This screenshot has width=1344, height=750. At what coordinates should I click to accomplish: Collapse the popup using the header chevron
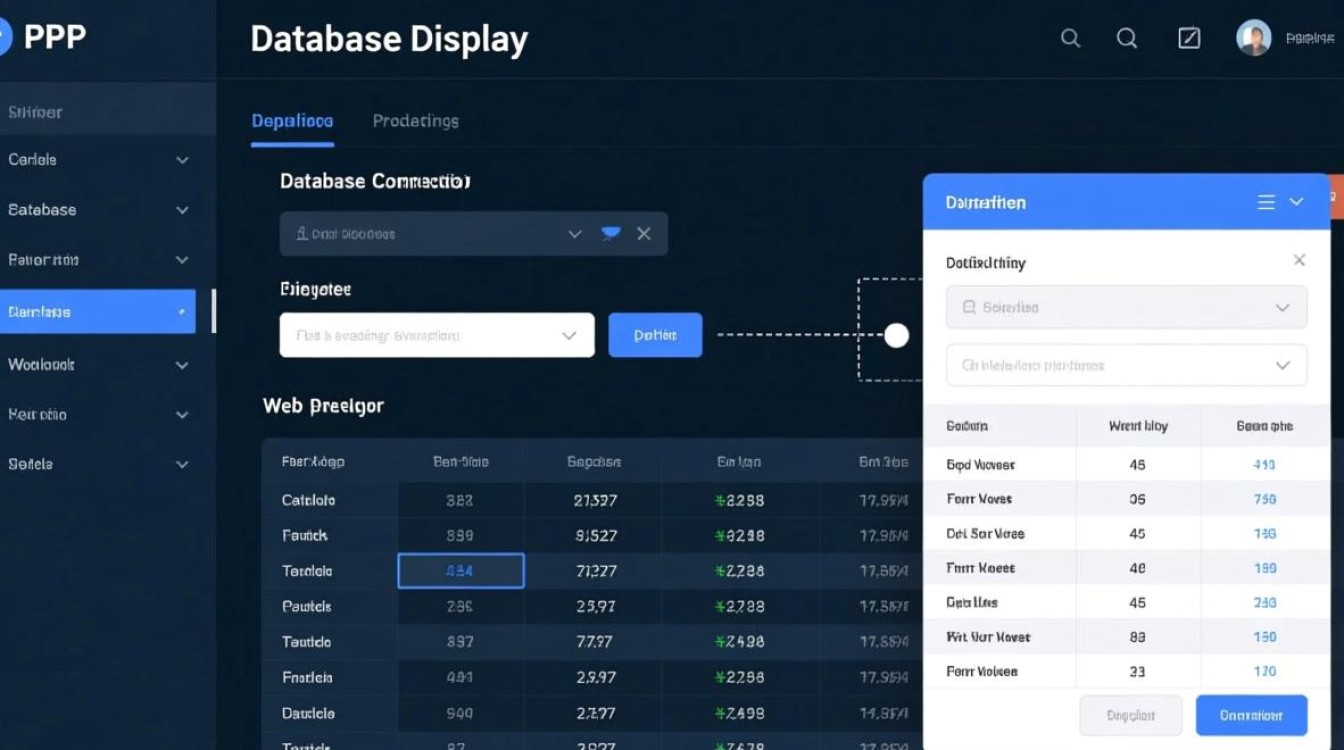click(1297, 202)
